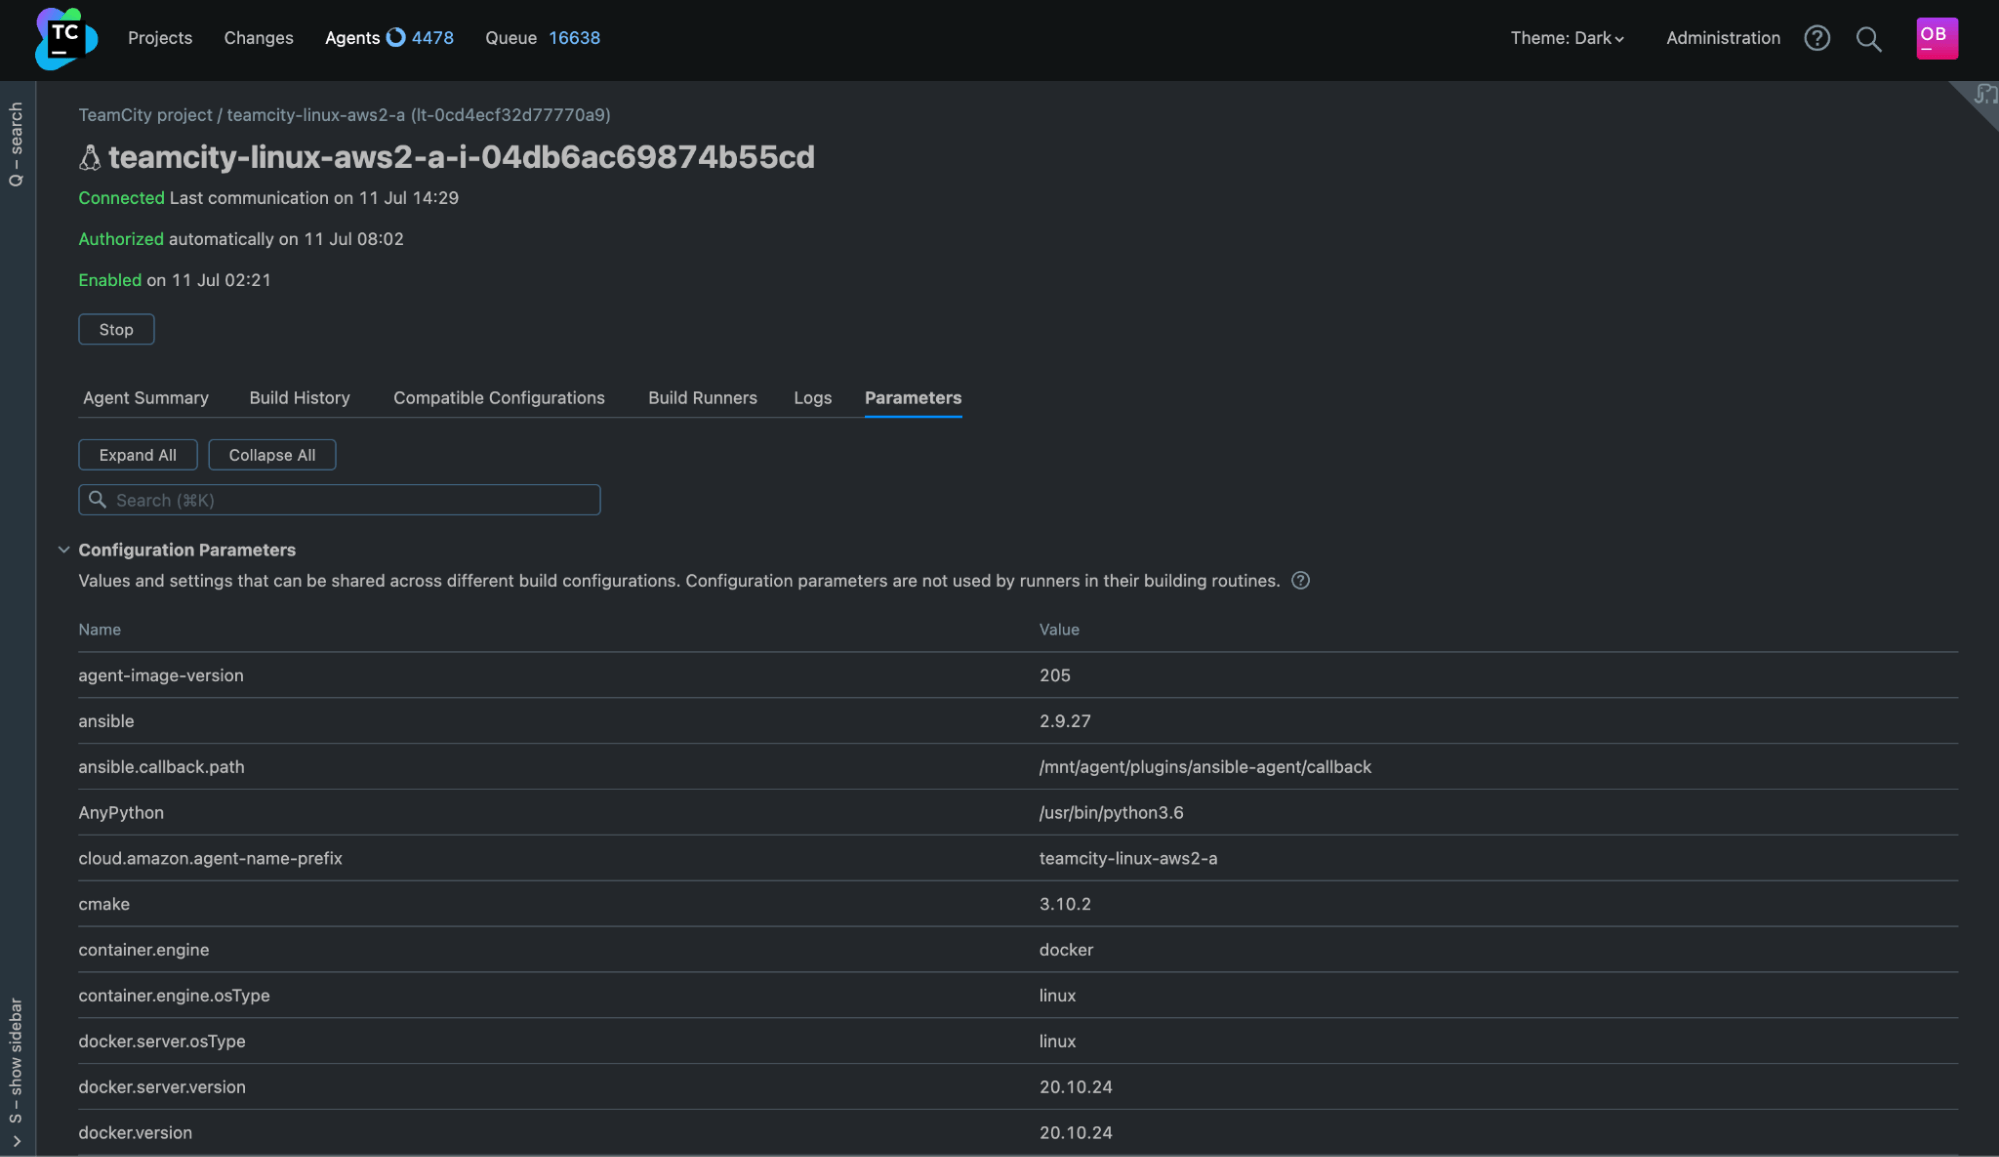Image resolution: width=1999 pixels, height=1157 pixels.
Task: Open the sidebar Q search strip
Action: coord(16,144)
